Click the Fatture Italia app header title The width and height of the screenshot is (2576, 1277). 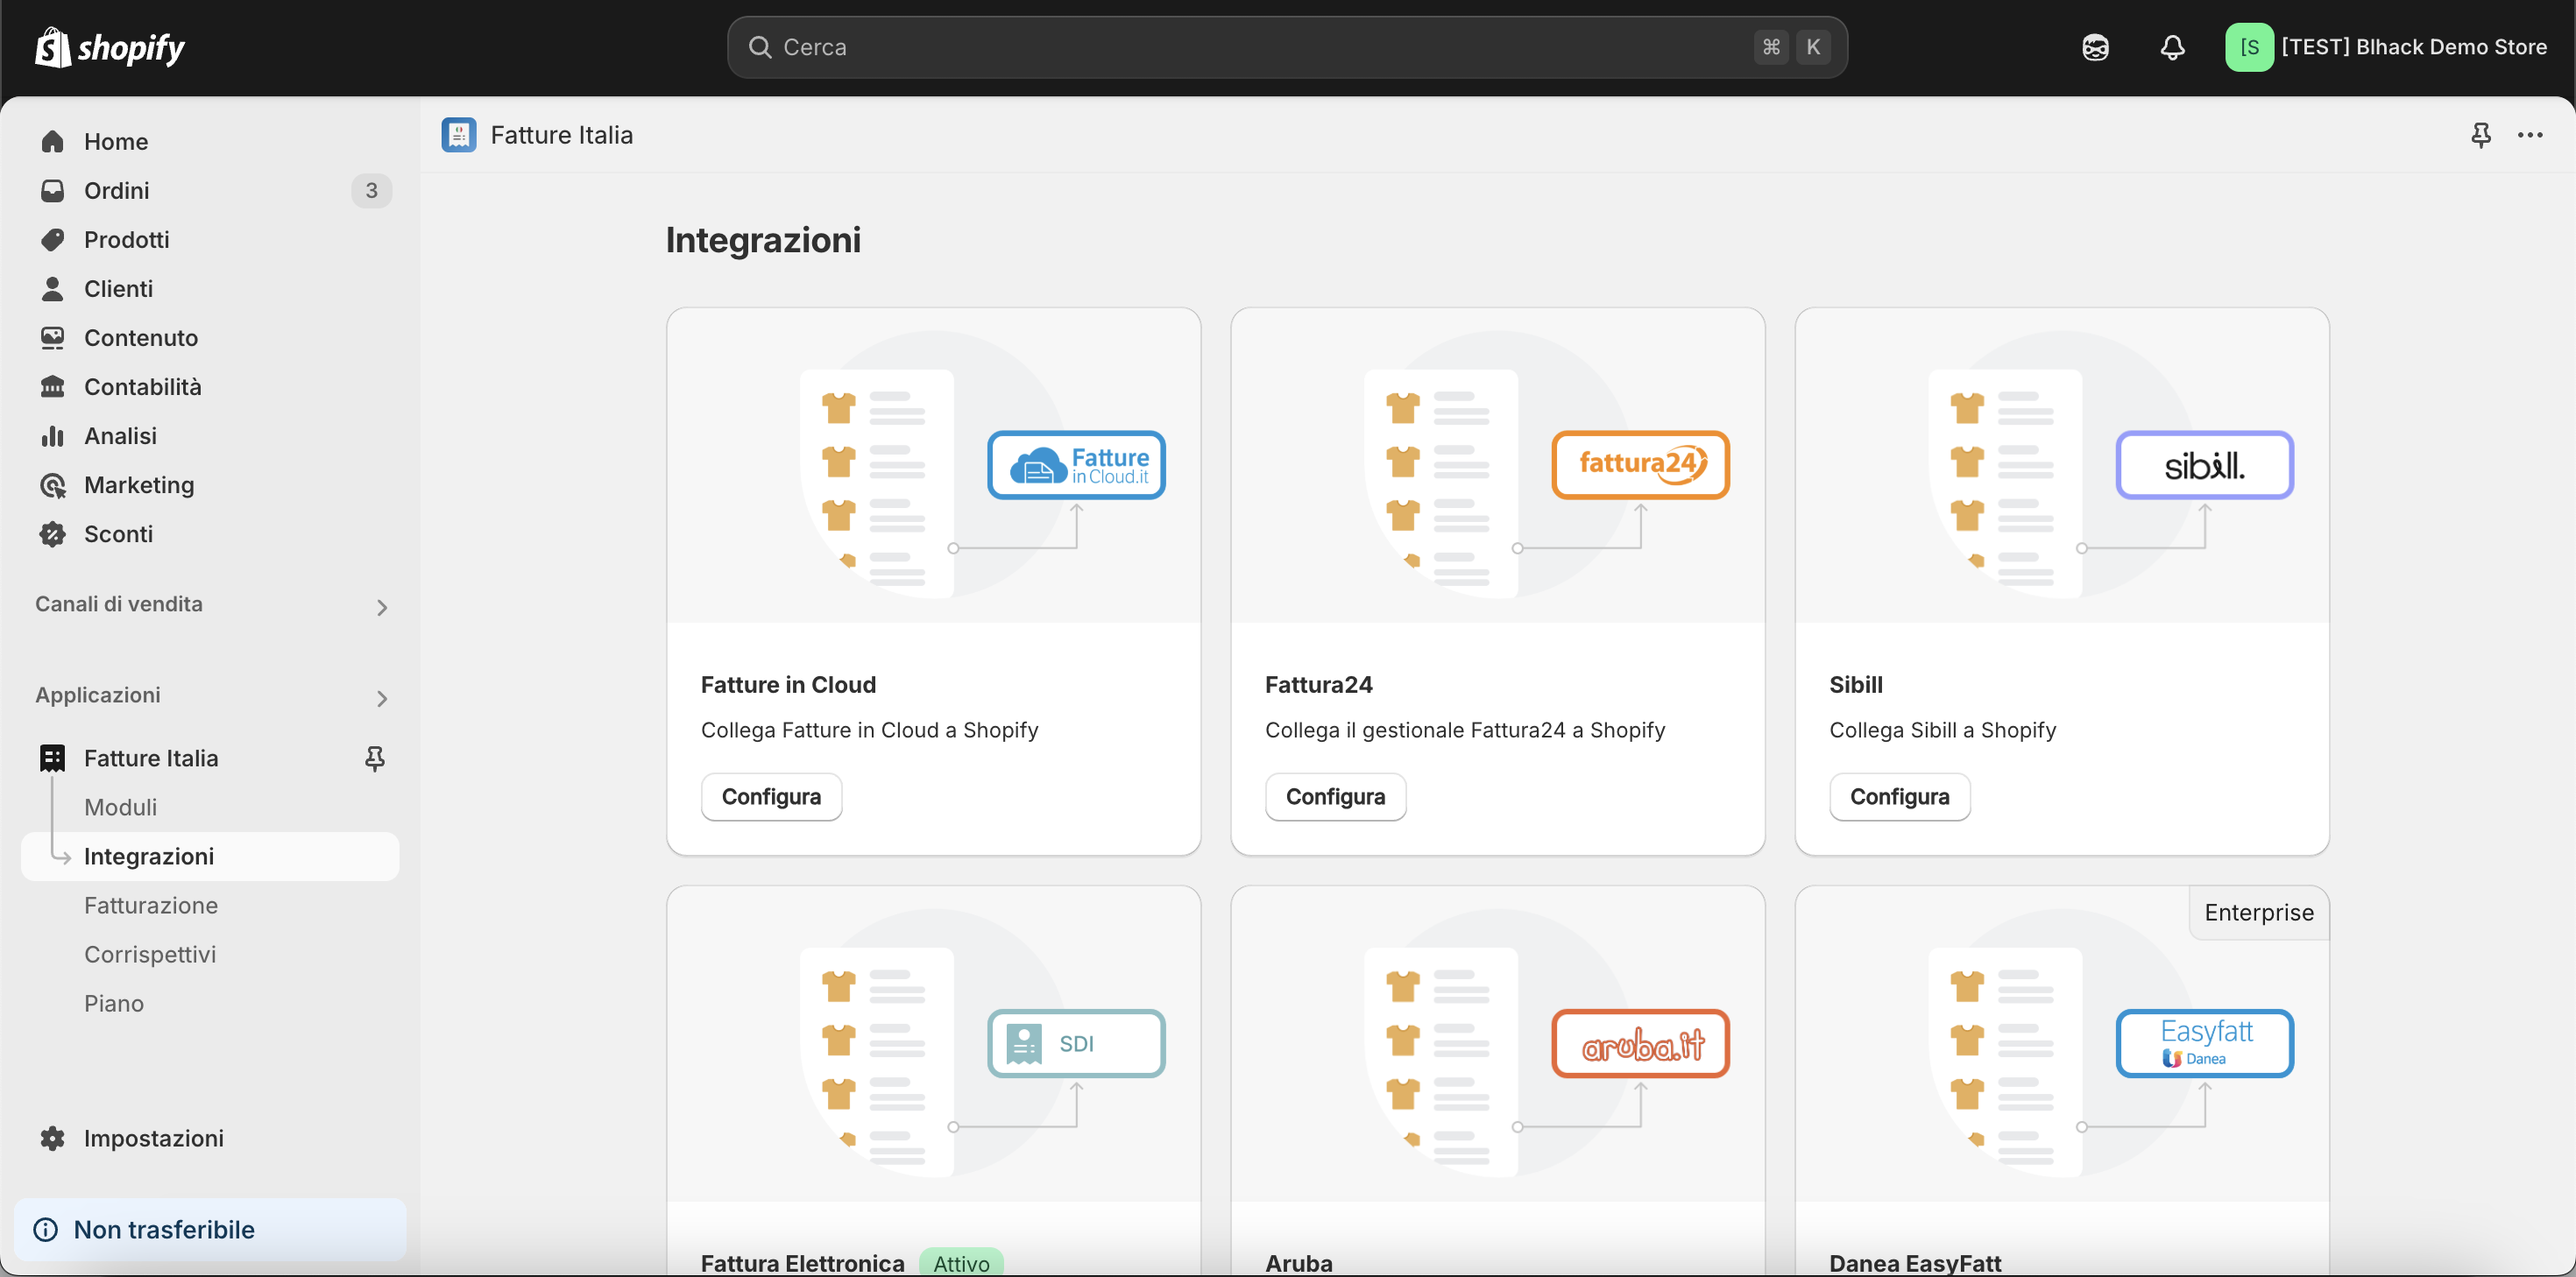click(561, 135)
